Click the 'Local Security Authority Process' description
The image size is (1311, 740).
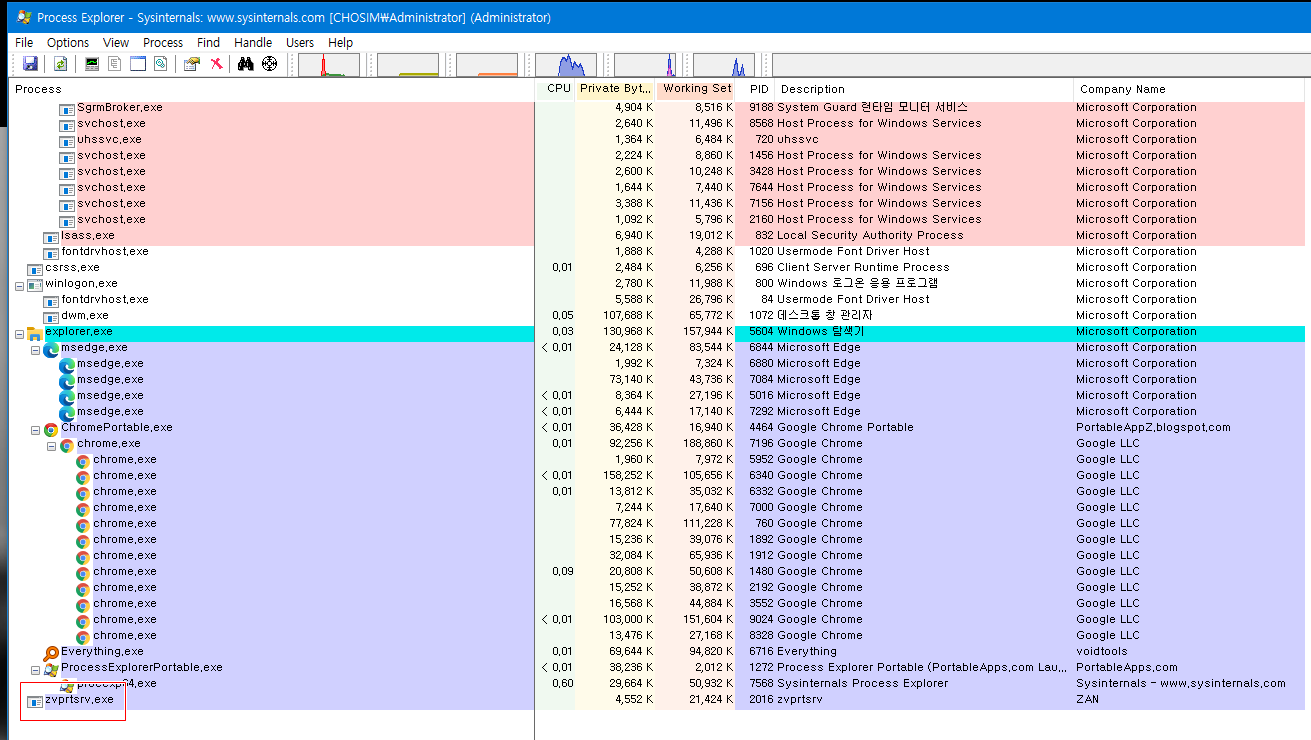(x=870, y=236)
